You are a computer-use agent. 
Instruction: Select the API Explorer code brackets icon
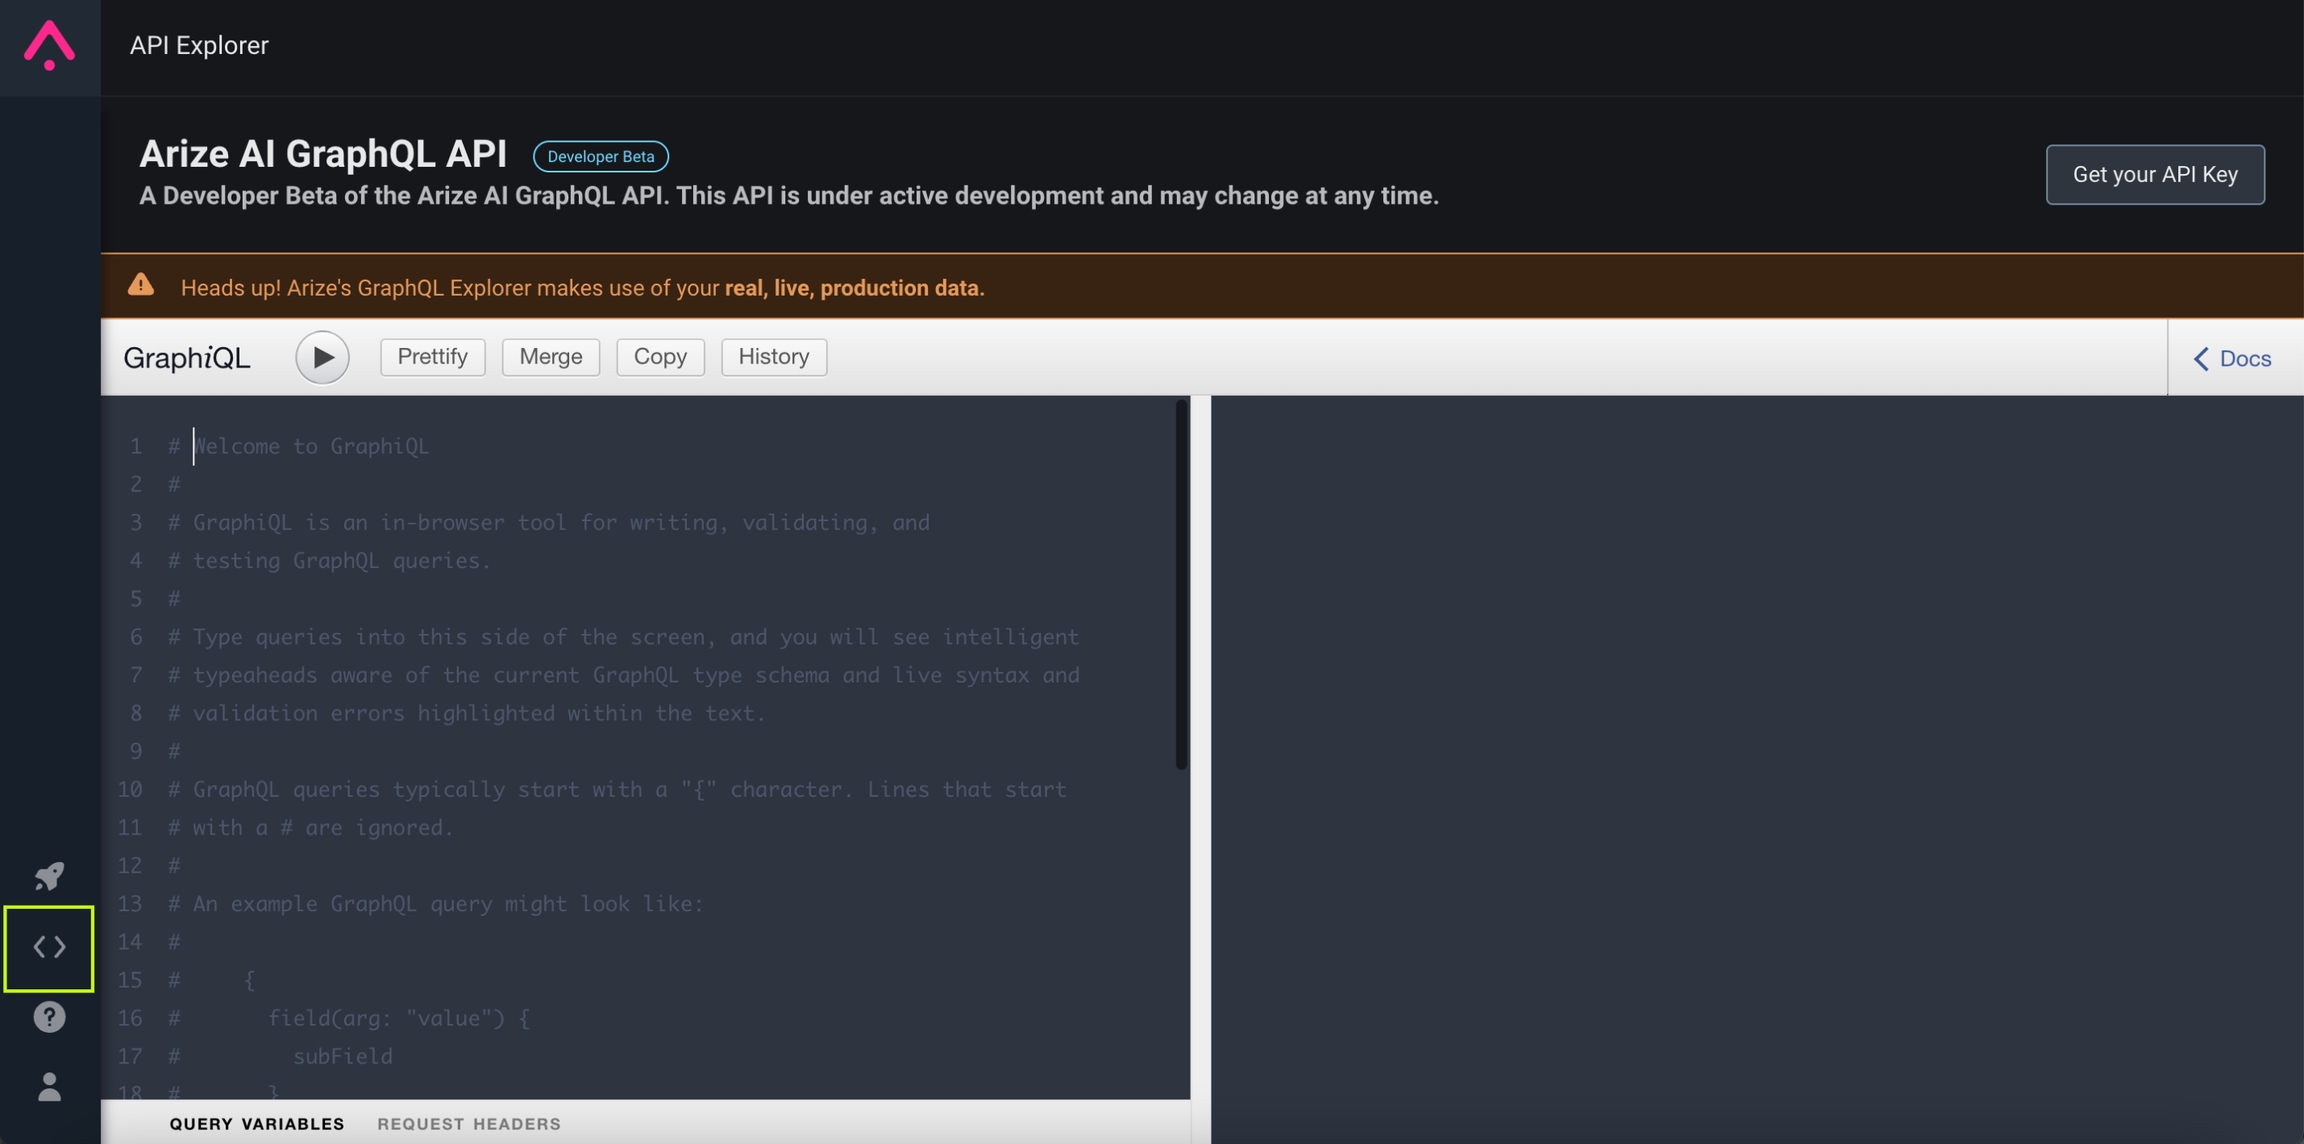(49, 947)
